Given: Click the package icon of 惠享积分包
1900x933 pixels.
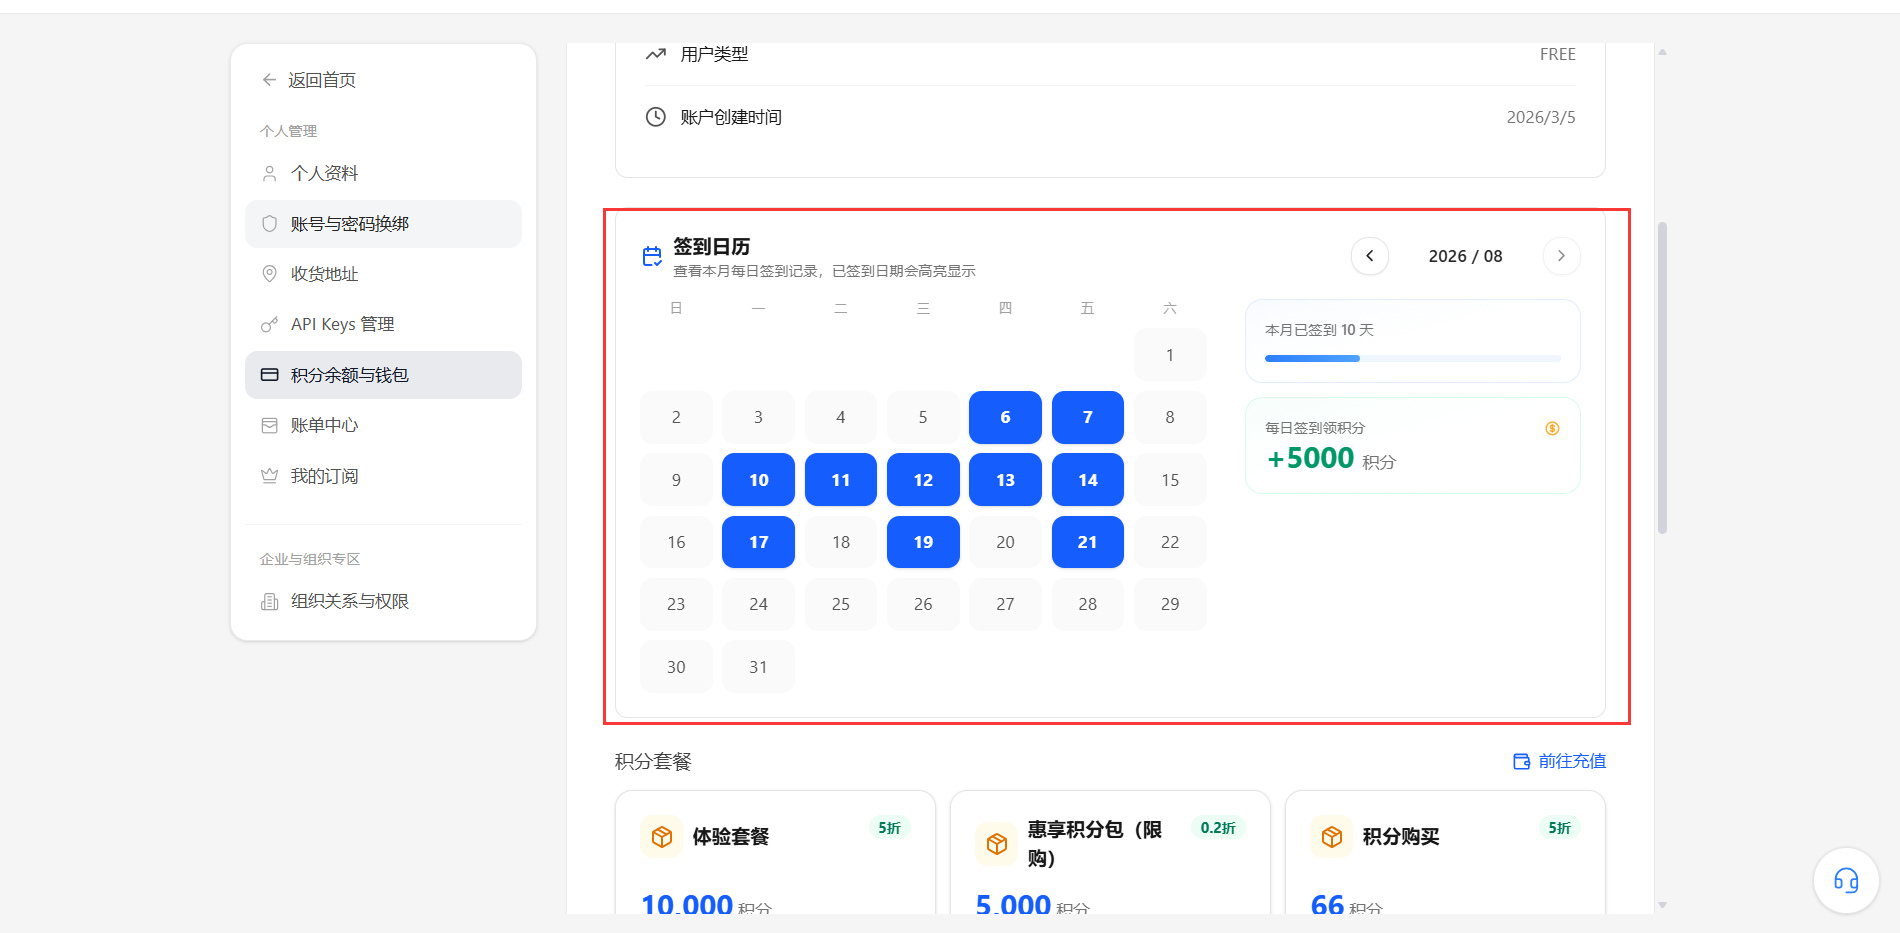Looking at the screenshot, I should click(997, 844).
